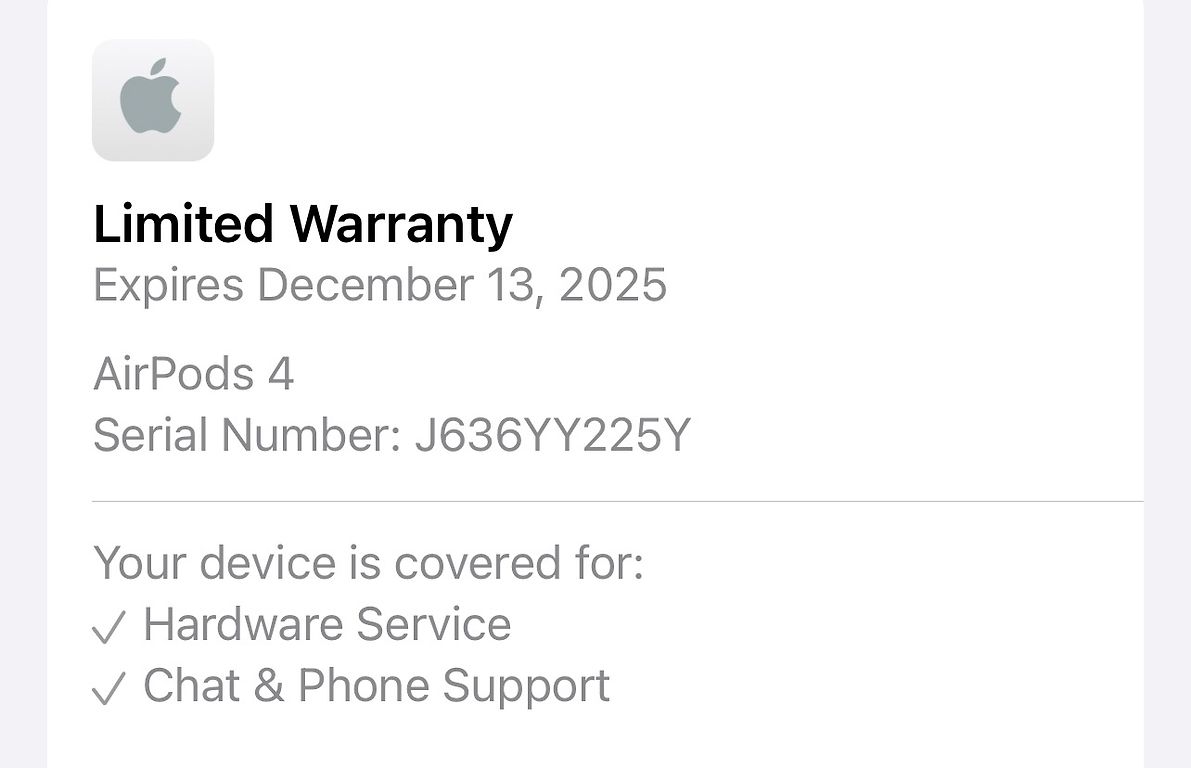Tap the Expires December 13, 2025 line
This screenshot has height=768, width=1191.
click(380, 286)
